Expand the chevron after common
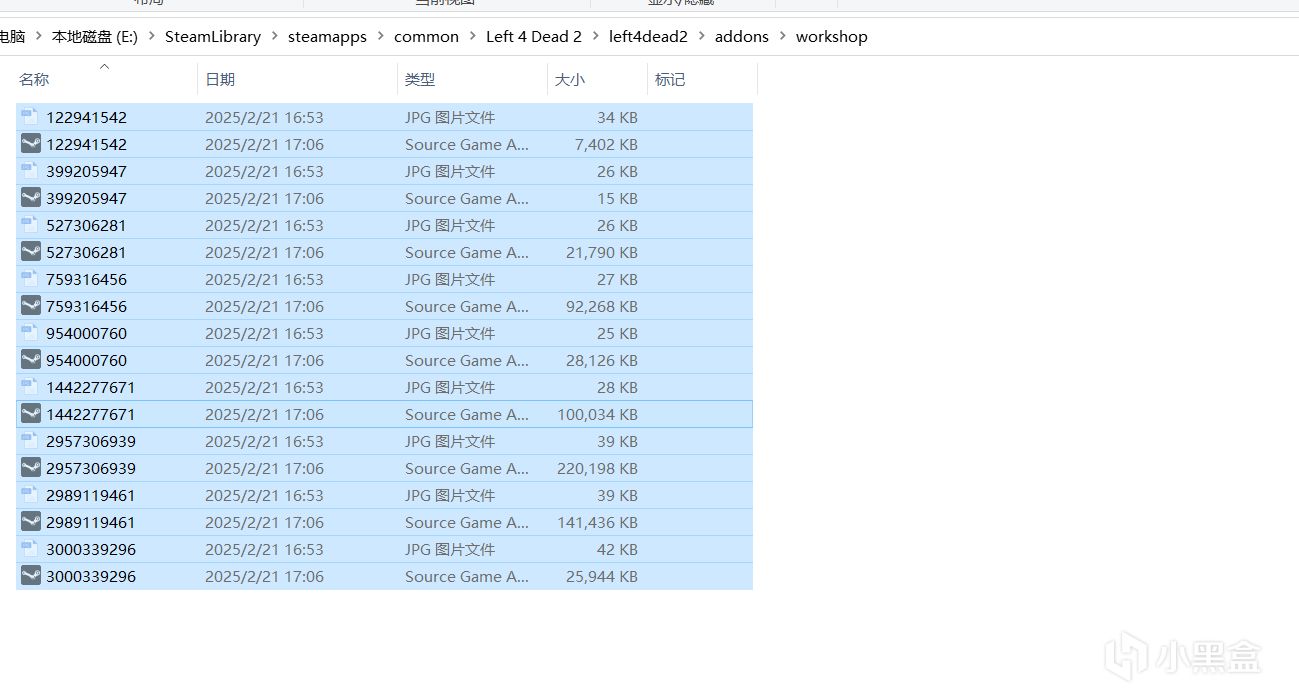Screen dimensions: 1299x700 (472, 37)
